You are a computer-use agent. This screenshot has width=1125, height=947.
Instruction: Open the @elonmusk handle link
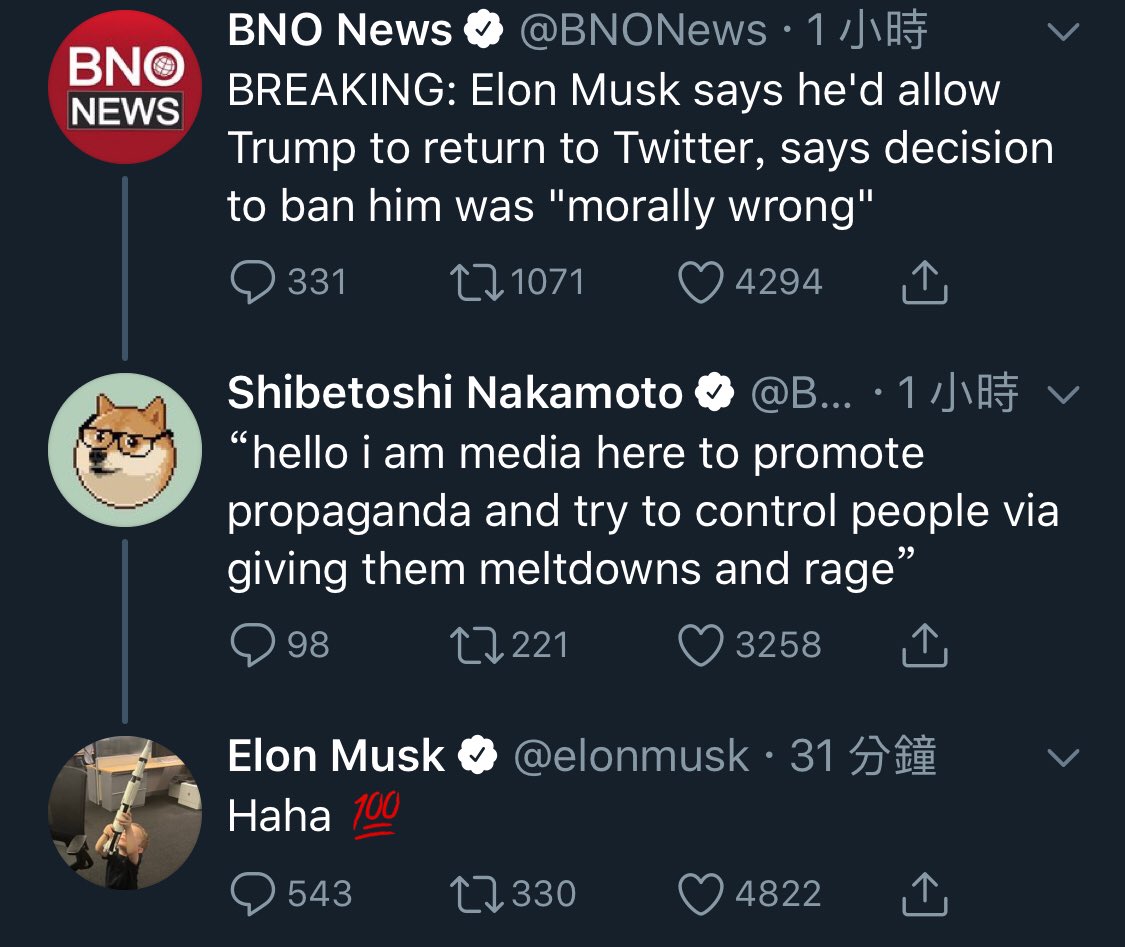tap(630, 756)
